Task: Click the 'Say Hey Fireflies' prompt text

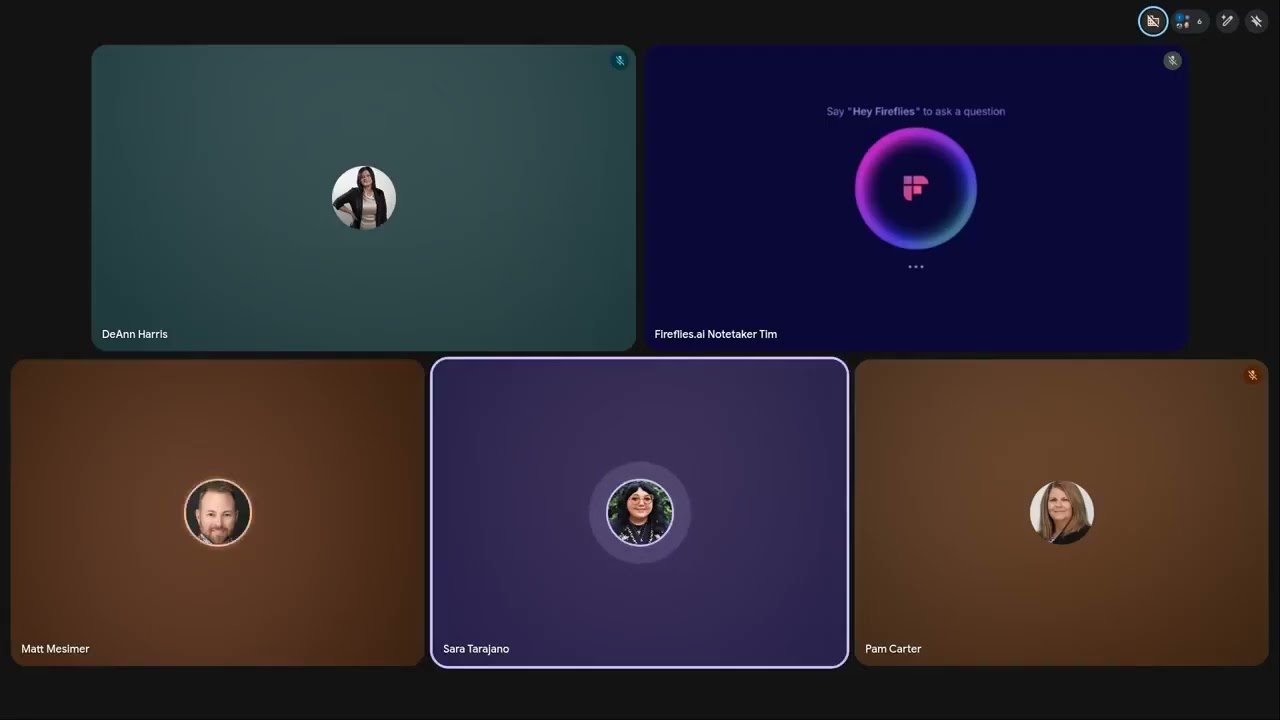Action: [916, 111]
